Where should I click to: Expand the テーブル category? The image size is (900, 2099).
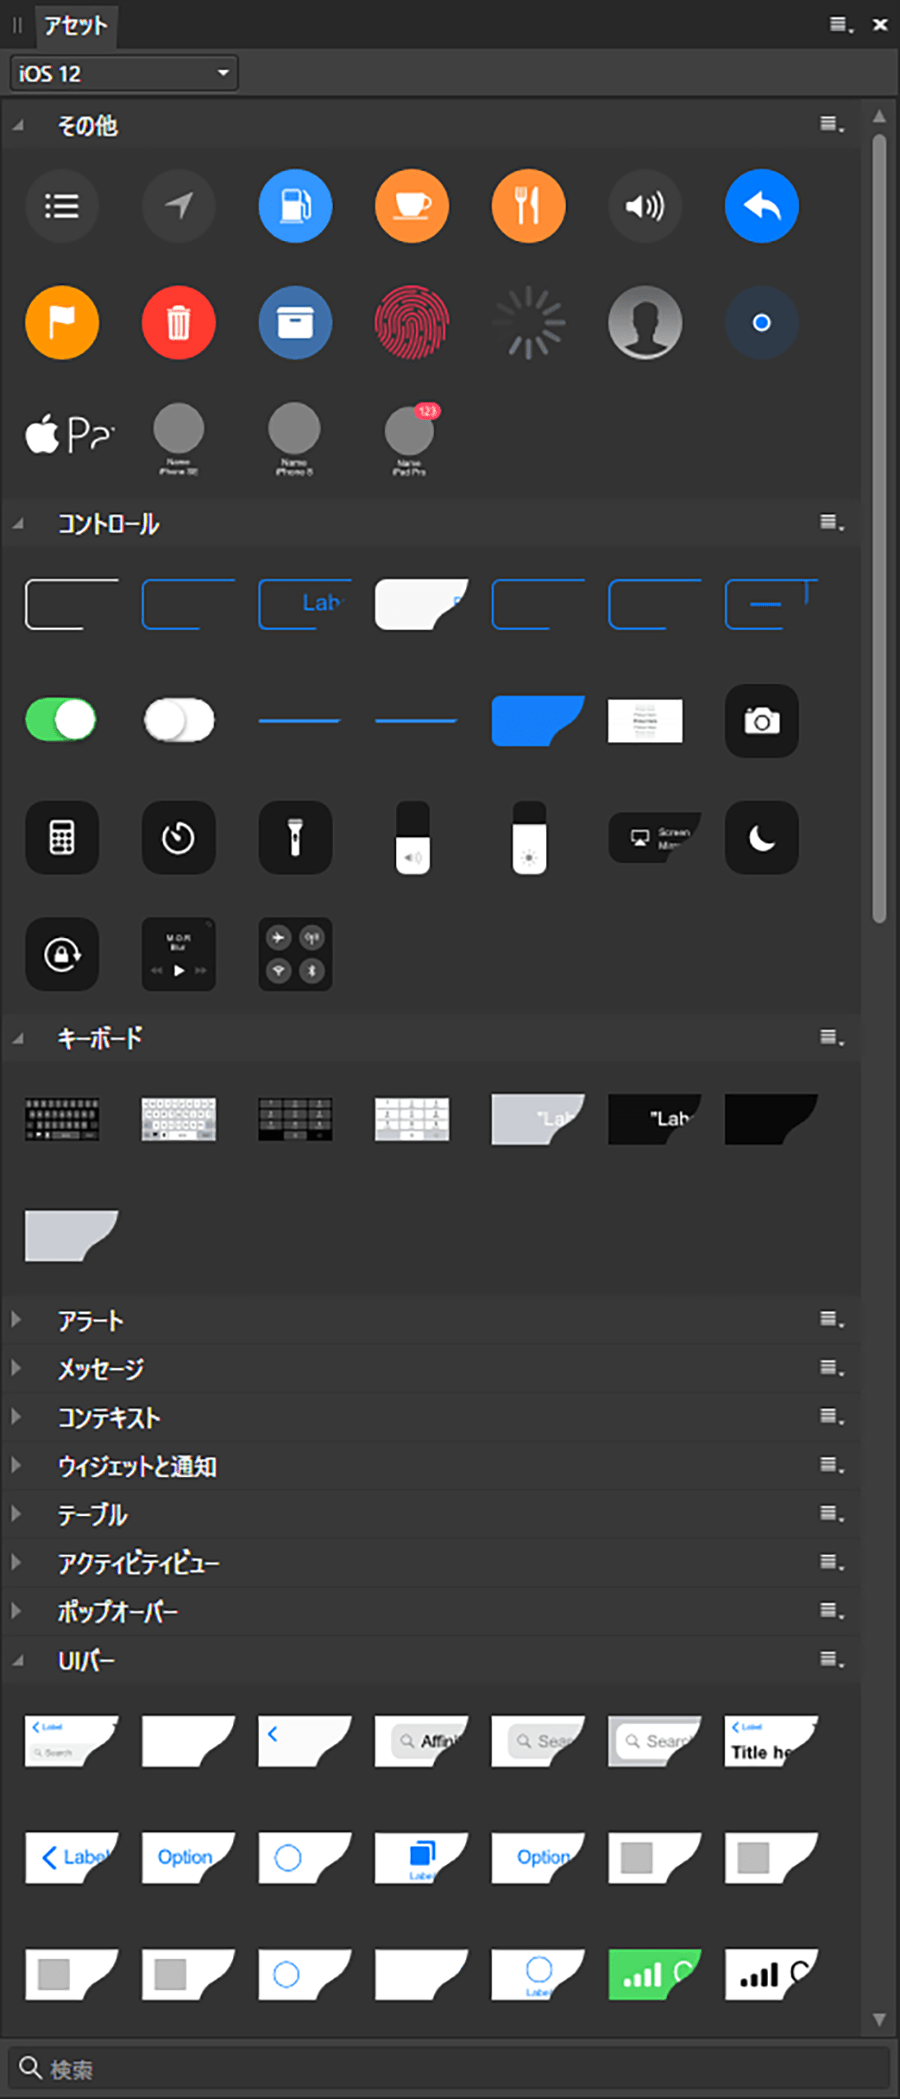17,1514
